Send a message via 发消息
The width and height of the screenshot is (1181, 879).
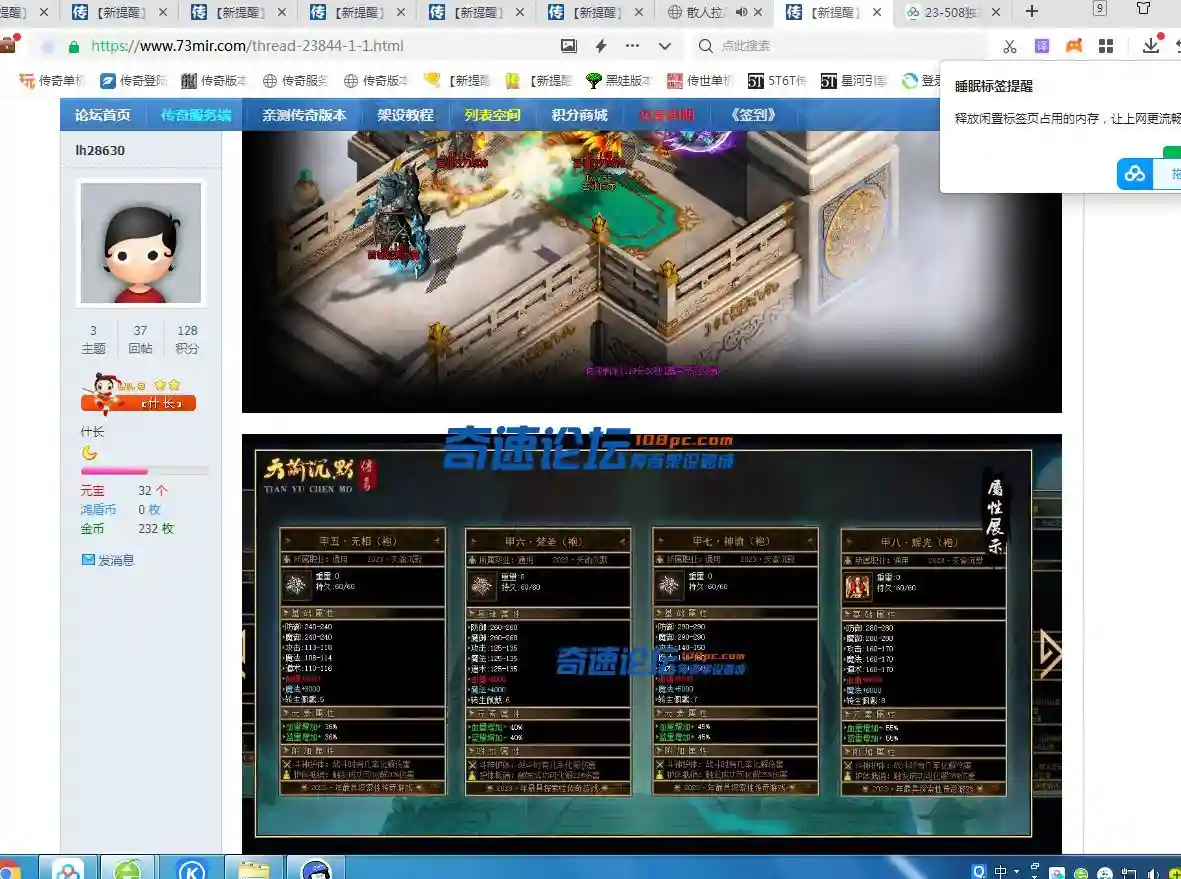point(116,560)
